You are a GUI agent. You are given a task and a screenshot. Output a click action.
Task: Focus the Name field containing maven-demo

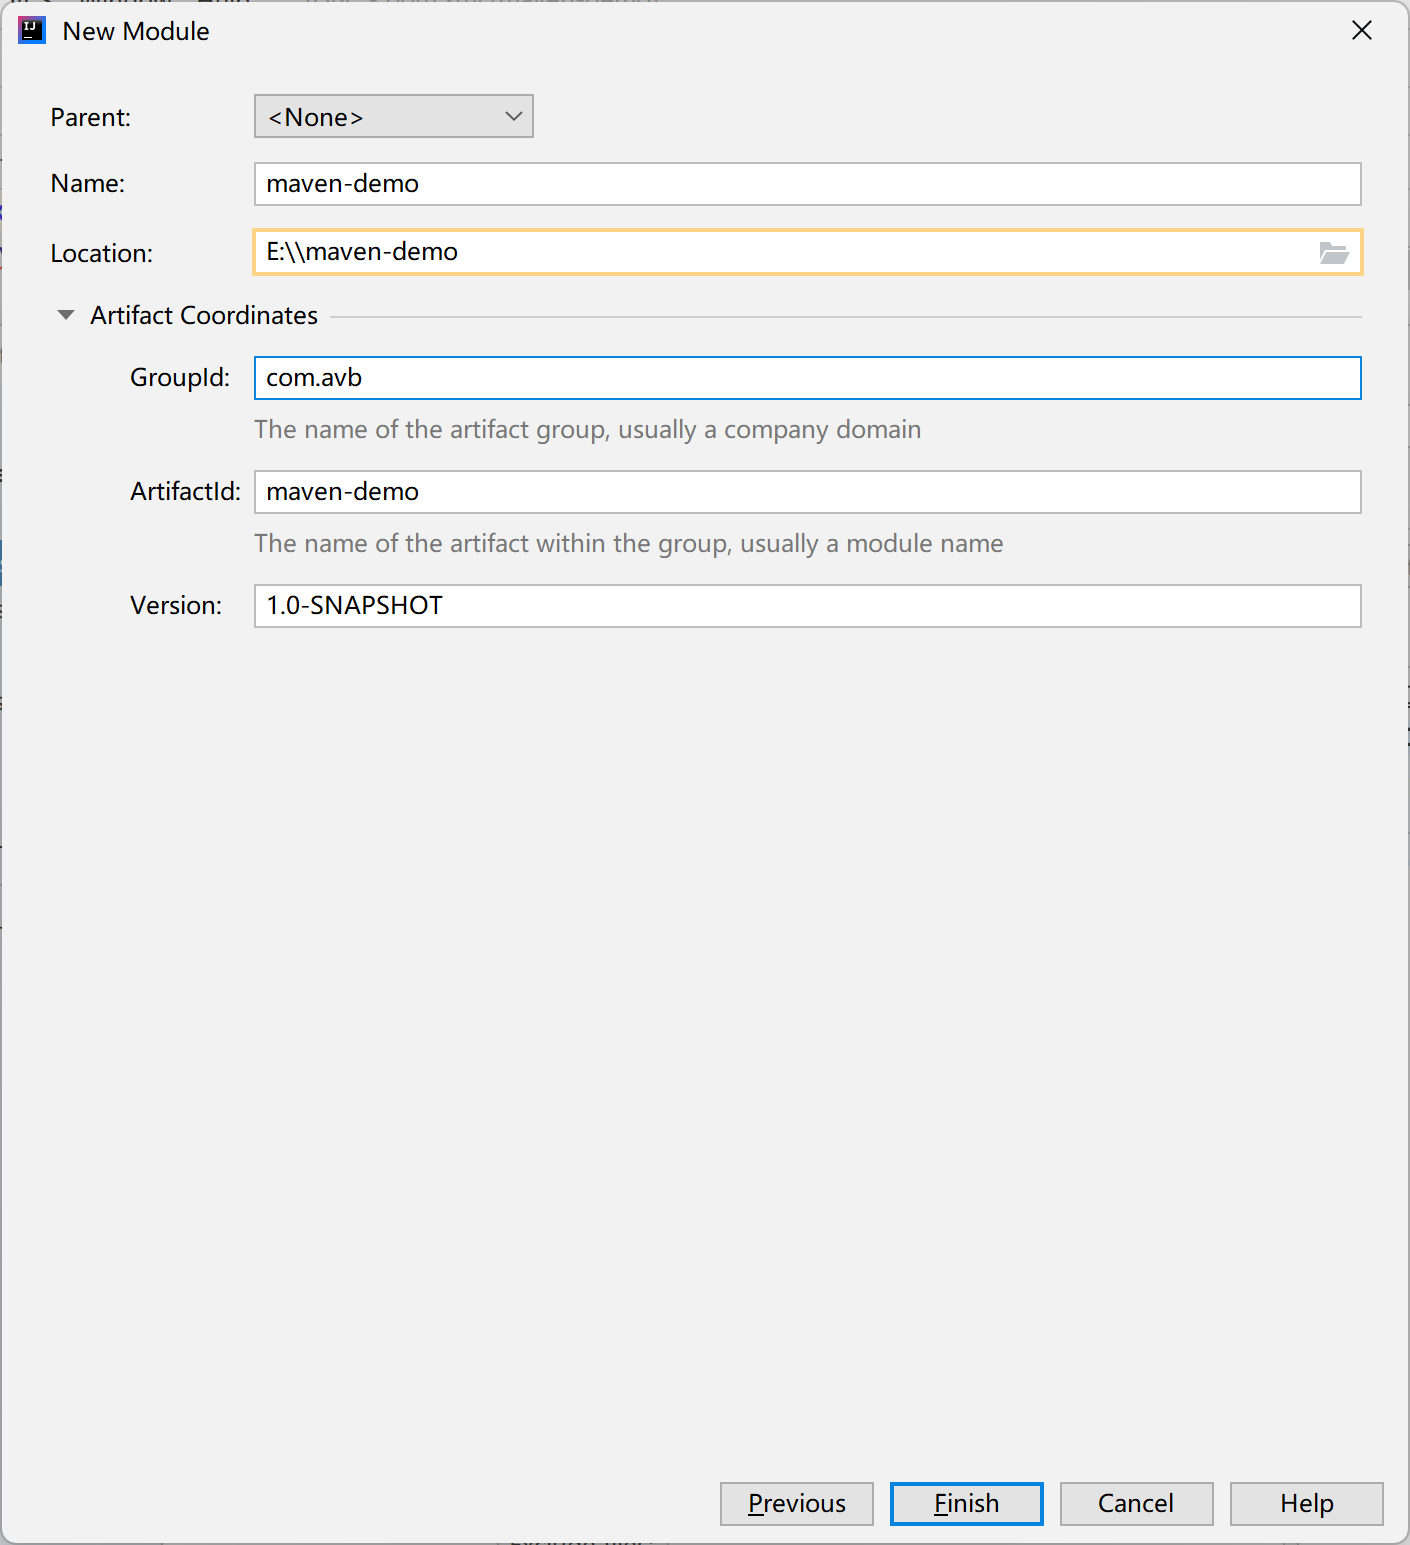806,184
